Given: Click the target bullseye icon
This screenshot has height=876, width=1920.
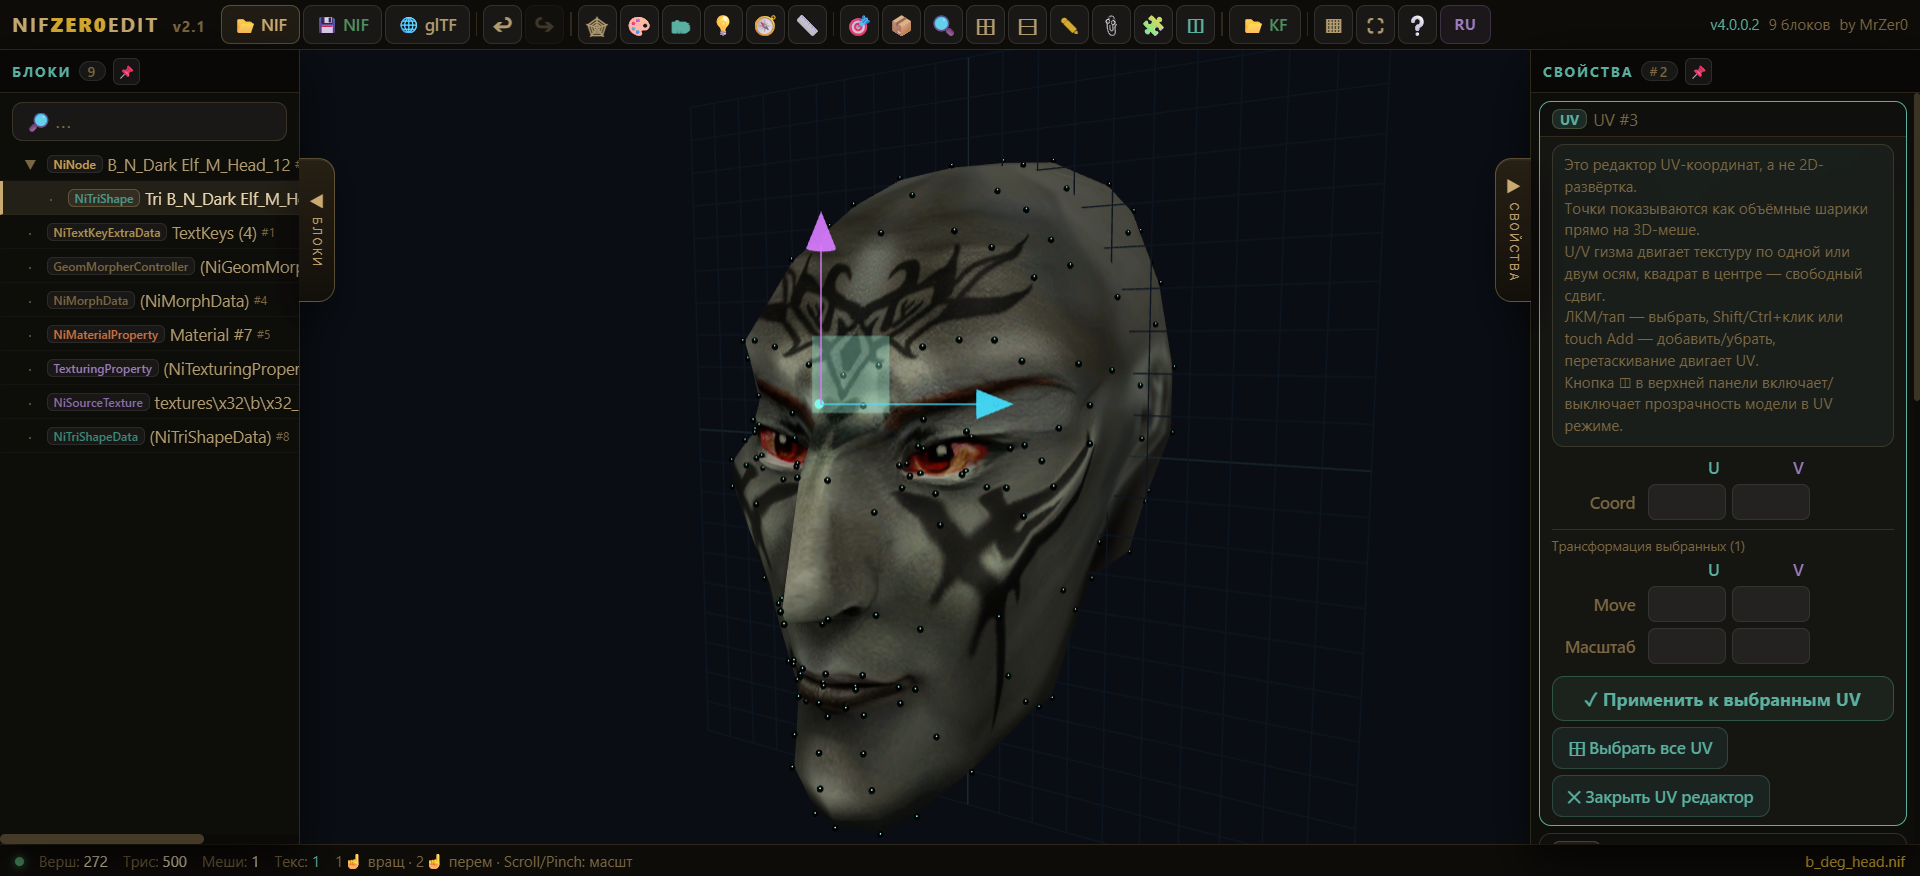Looking at the screenshot, I should point(859,26).
